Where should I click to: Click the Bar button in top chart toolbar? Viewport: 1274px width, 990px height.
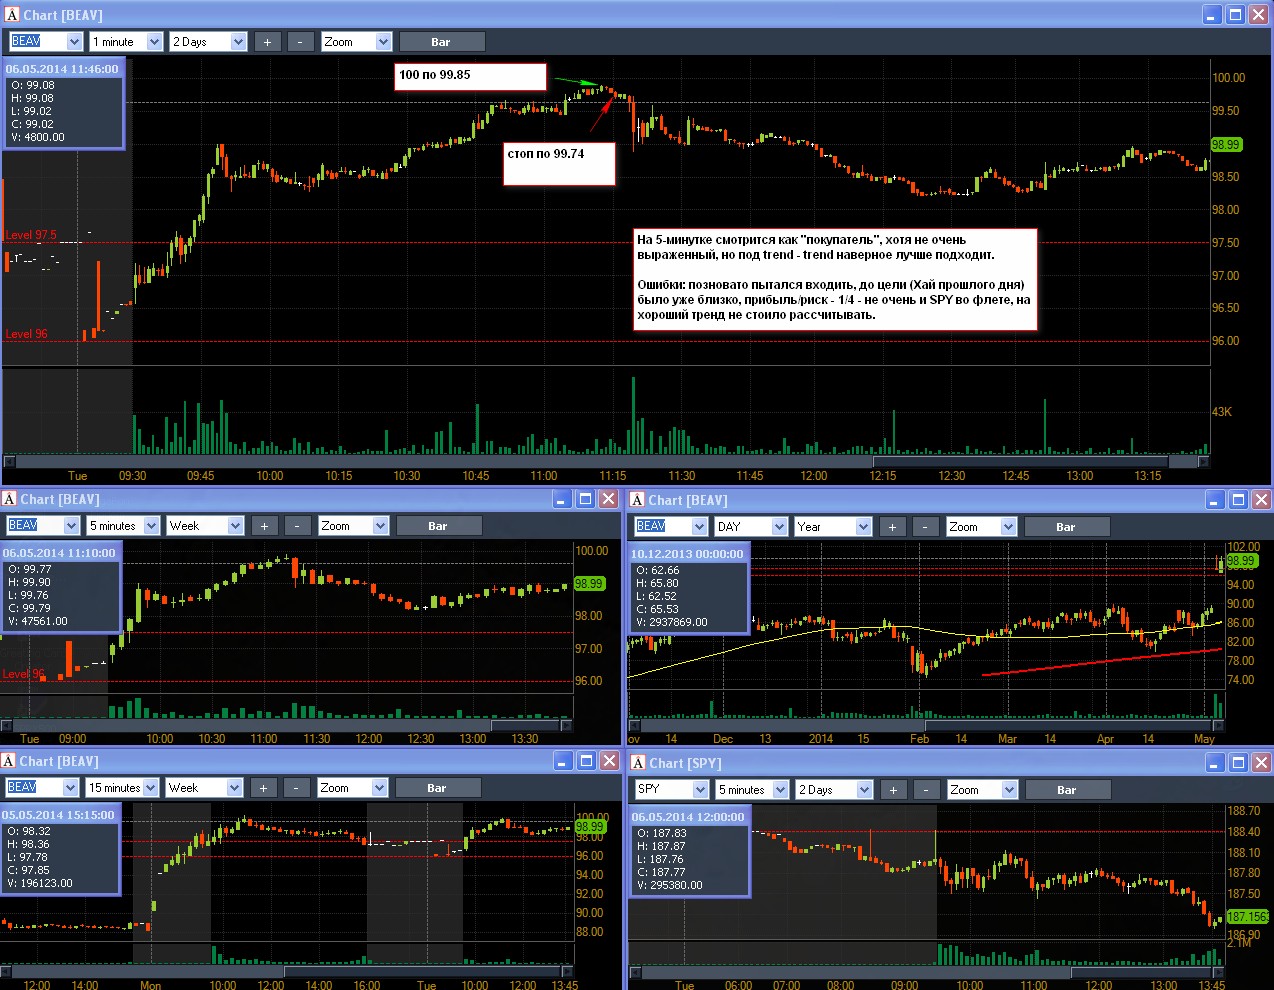click(x=441, y=42)
